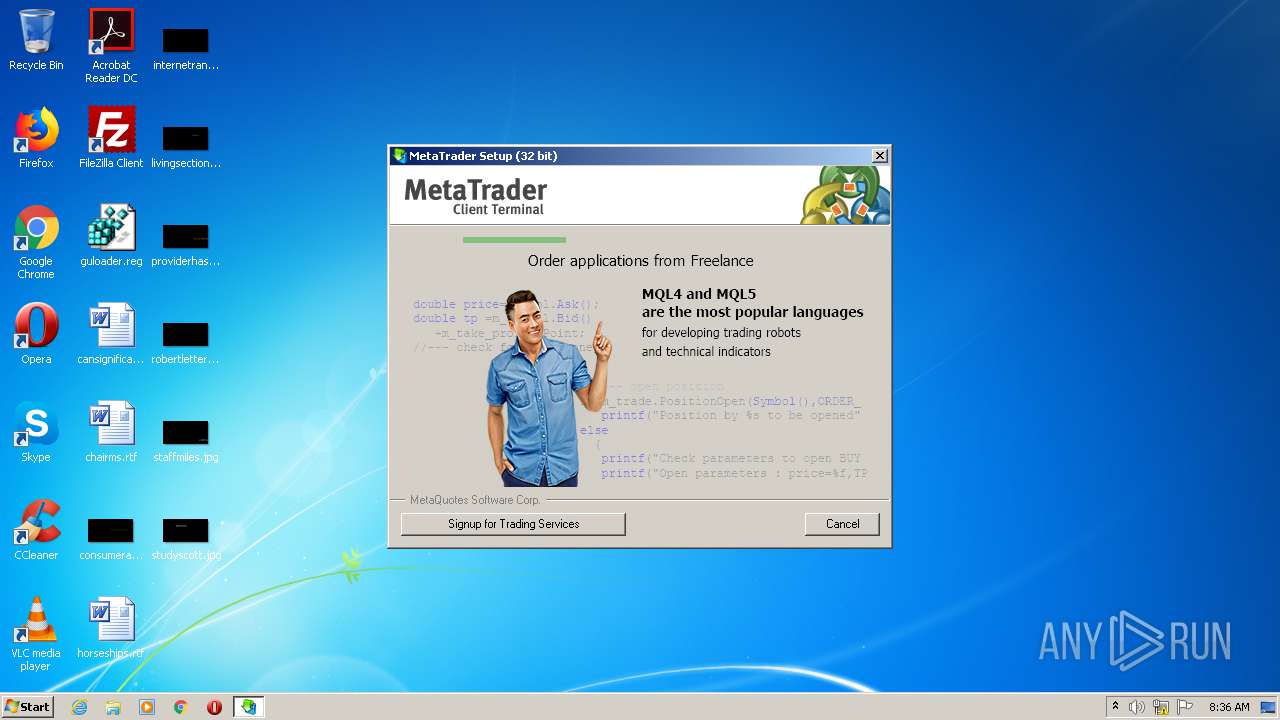Click the taskbar clock showing 8:36 AM

1229,707
